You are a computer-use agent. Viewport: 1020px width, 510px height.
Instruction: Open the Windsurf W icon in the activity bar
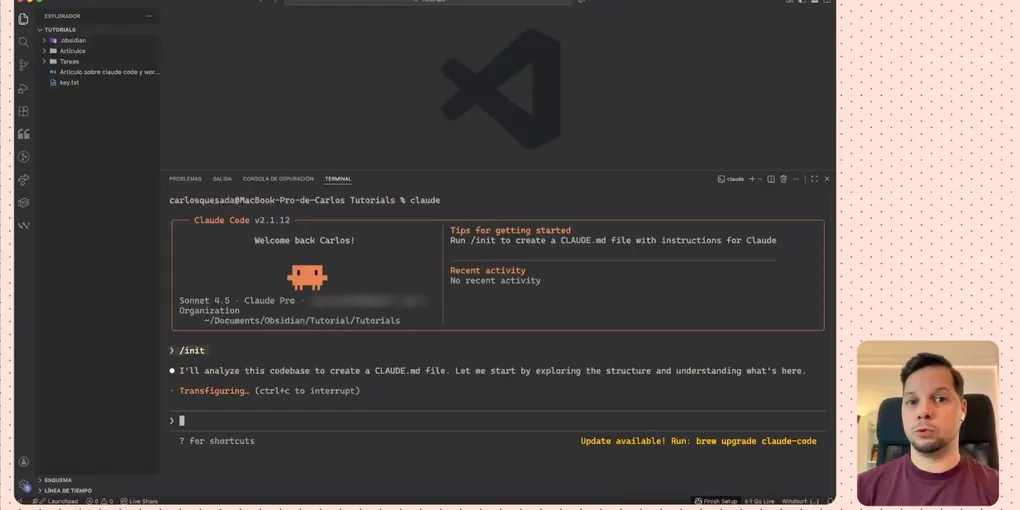click(23, 226)
